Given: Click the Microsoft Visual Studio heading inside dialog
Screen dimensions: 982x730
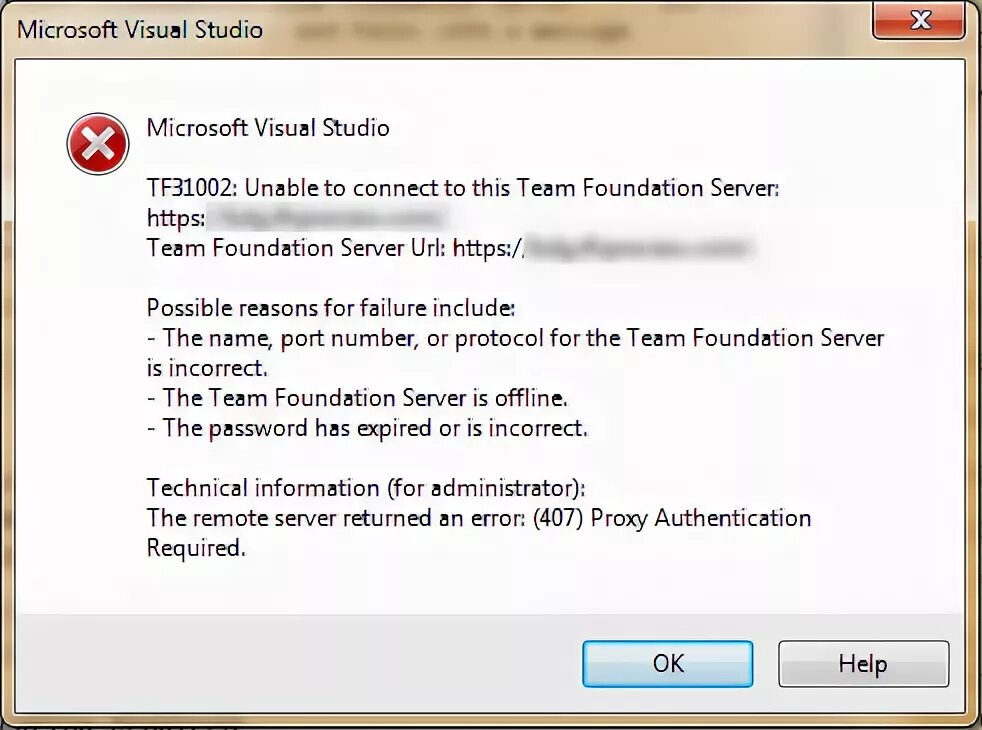Looking at the screenshot, I should (268, 128).
